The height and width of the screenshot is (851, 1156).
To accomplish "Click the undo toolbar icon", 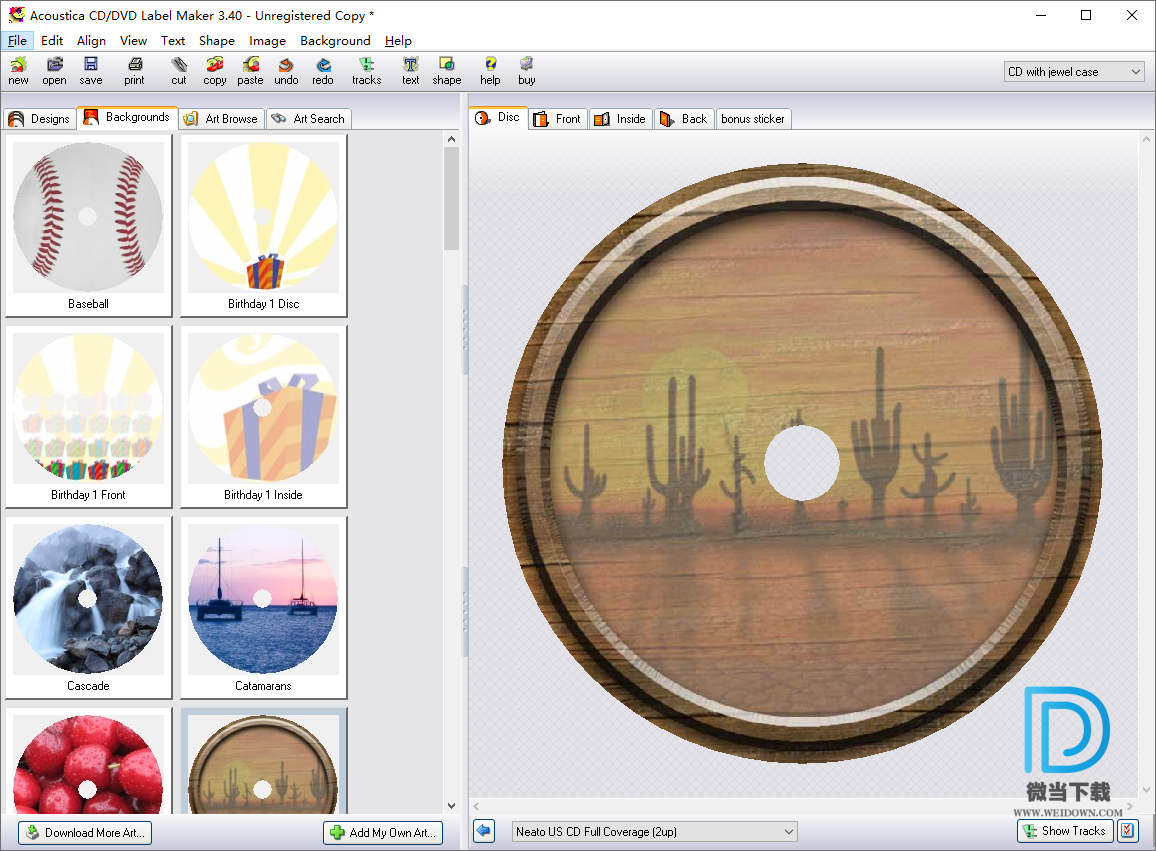I will tap(286, 71).
